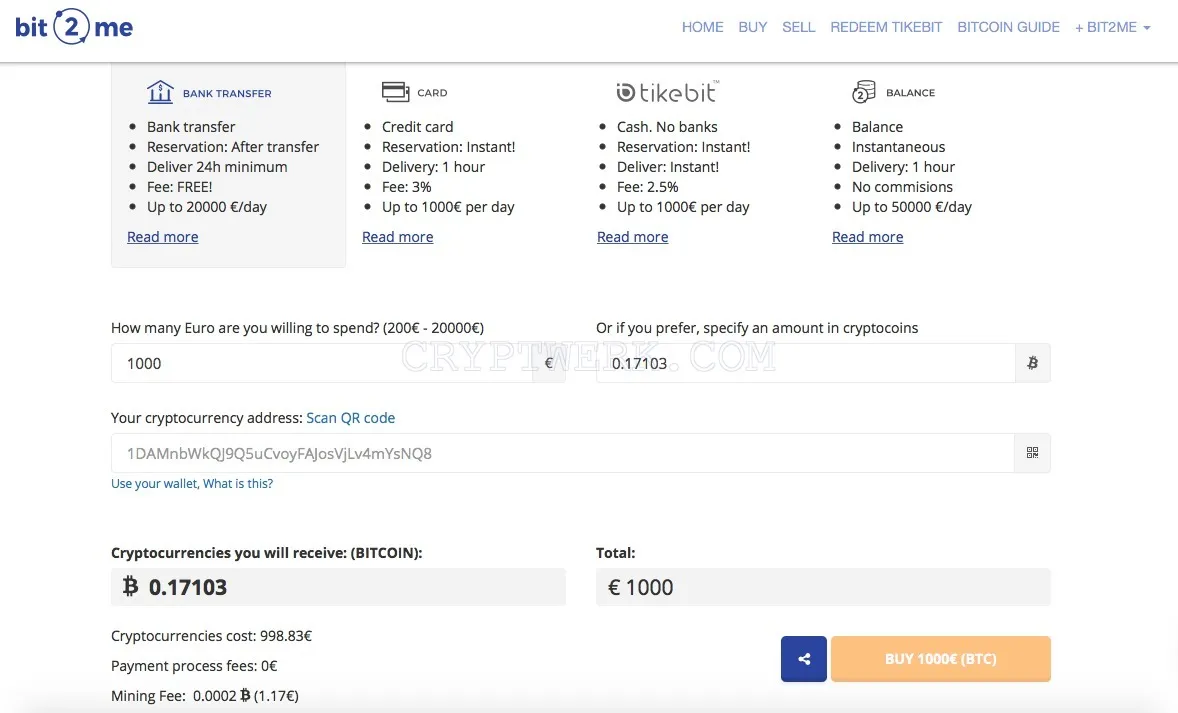Open Read more under Credit card
This screenshot has height=713, width=1178.
pos(397,237)
